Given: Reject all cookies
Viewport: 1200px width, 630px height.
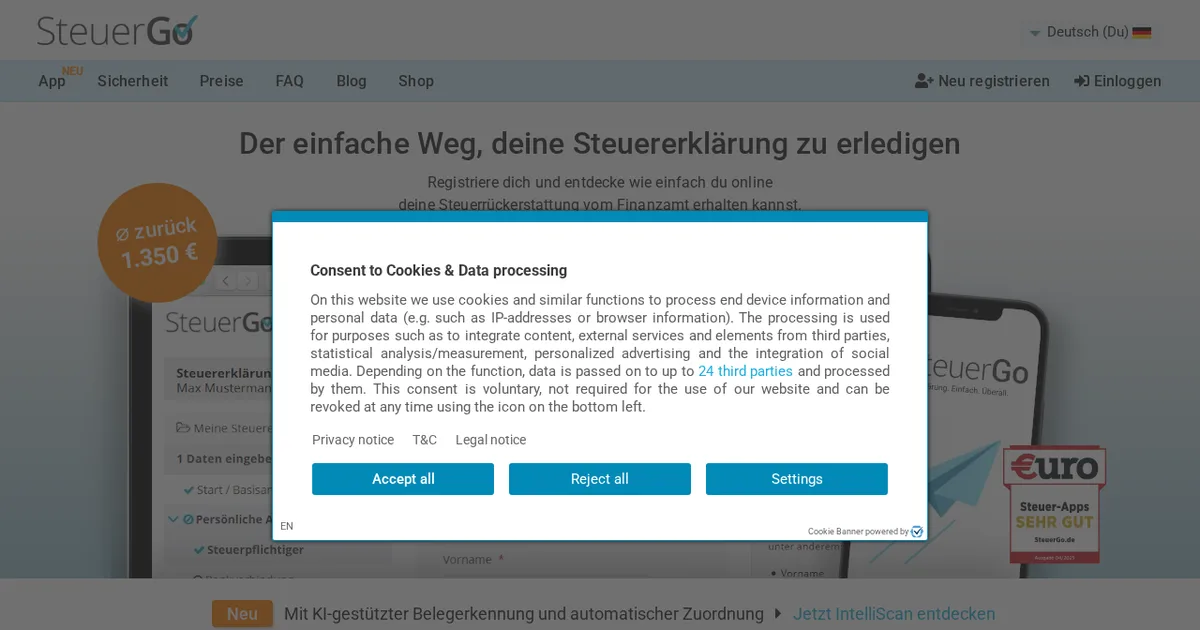Looking at the screenshot, I should (600, 479).
